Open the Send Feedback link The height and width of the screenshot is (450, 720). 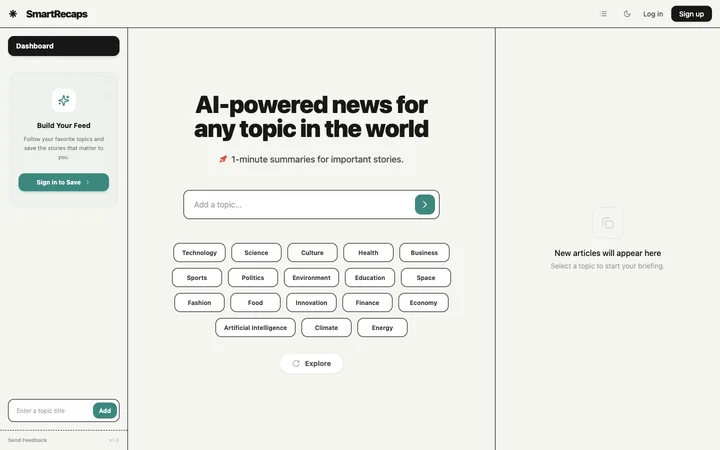28,440
